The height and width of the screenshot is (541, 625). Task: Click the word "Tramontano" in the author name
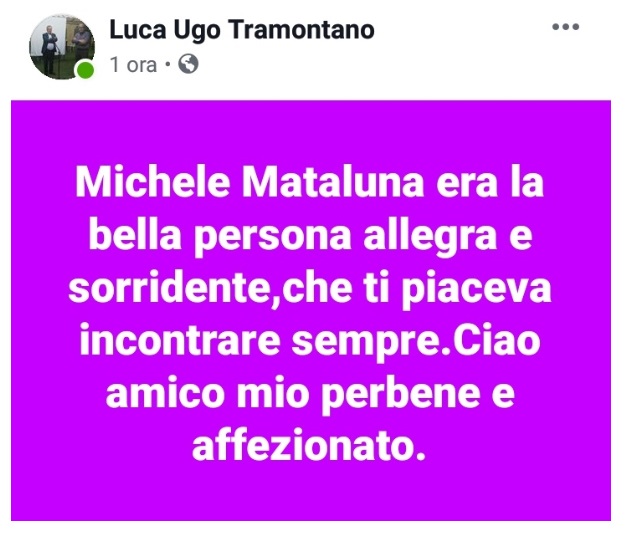point(301,30)
